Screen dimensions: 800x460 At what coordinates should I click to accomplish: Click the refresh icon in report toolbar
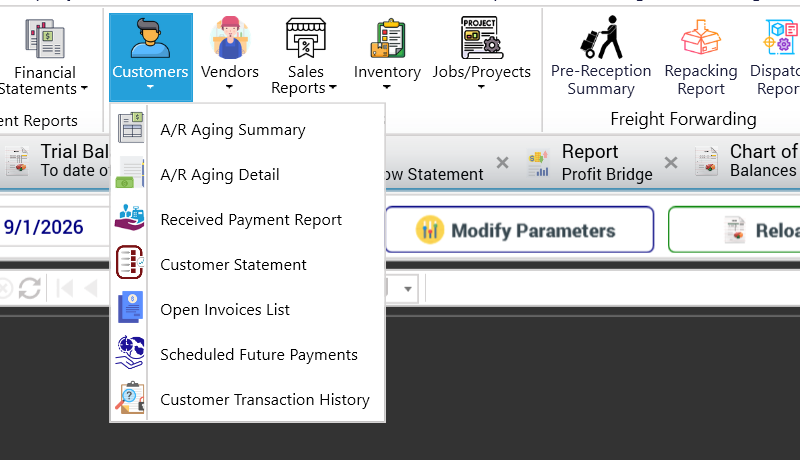point(30,288)
